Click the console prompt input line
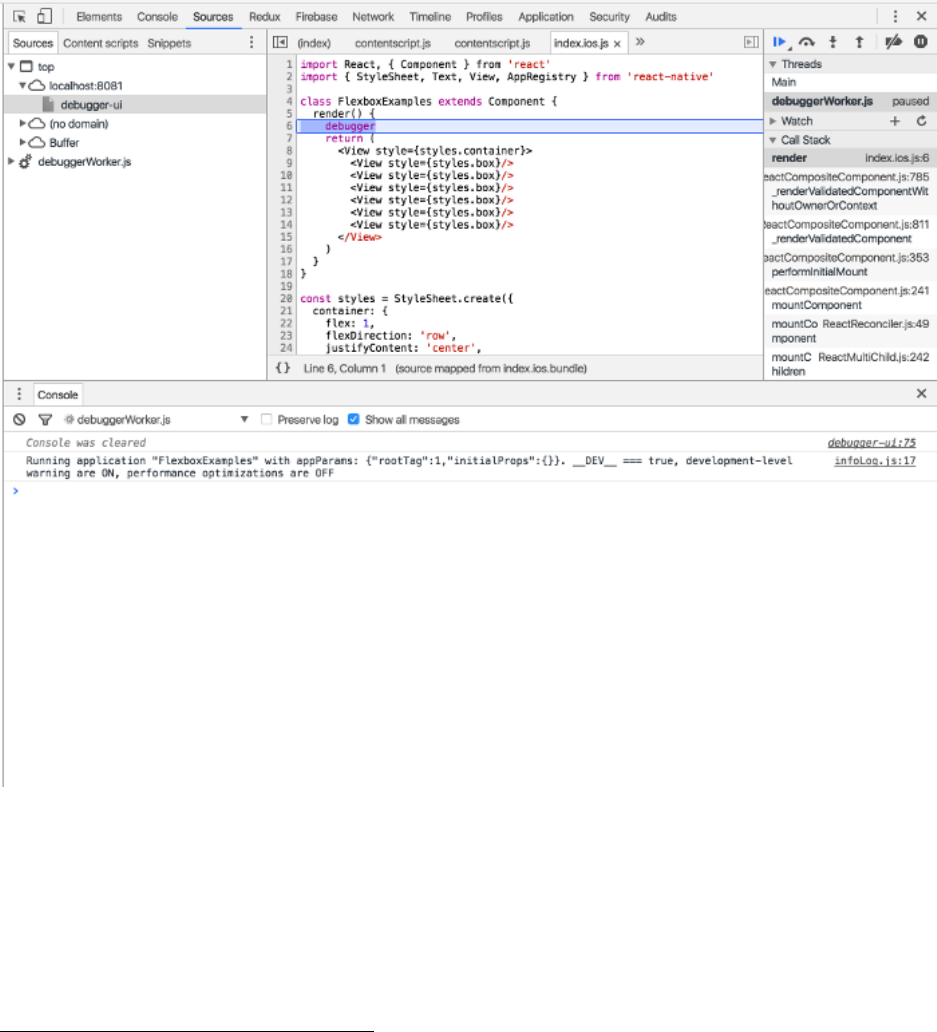Image resolution: width=937 pixels, height=1032 pixels. click(470, 491)
